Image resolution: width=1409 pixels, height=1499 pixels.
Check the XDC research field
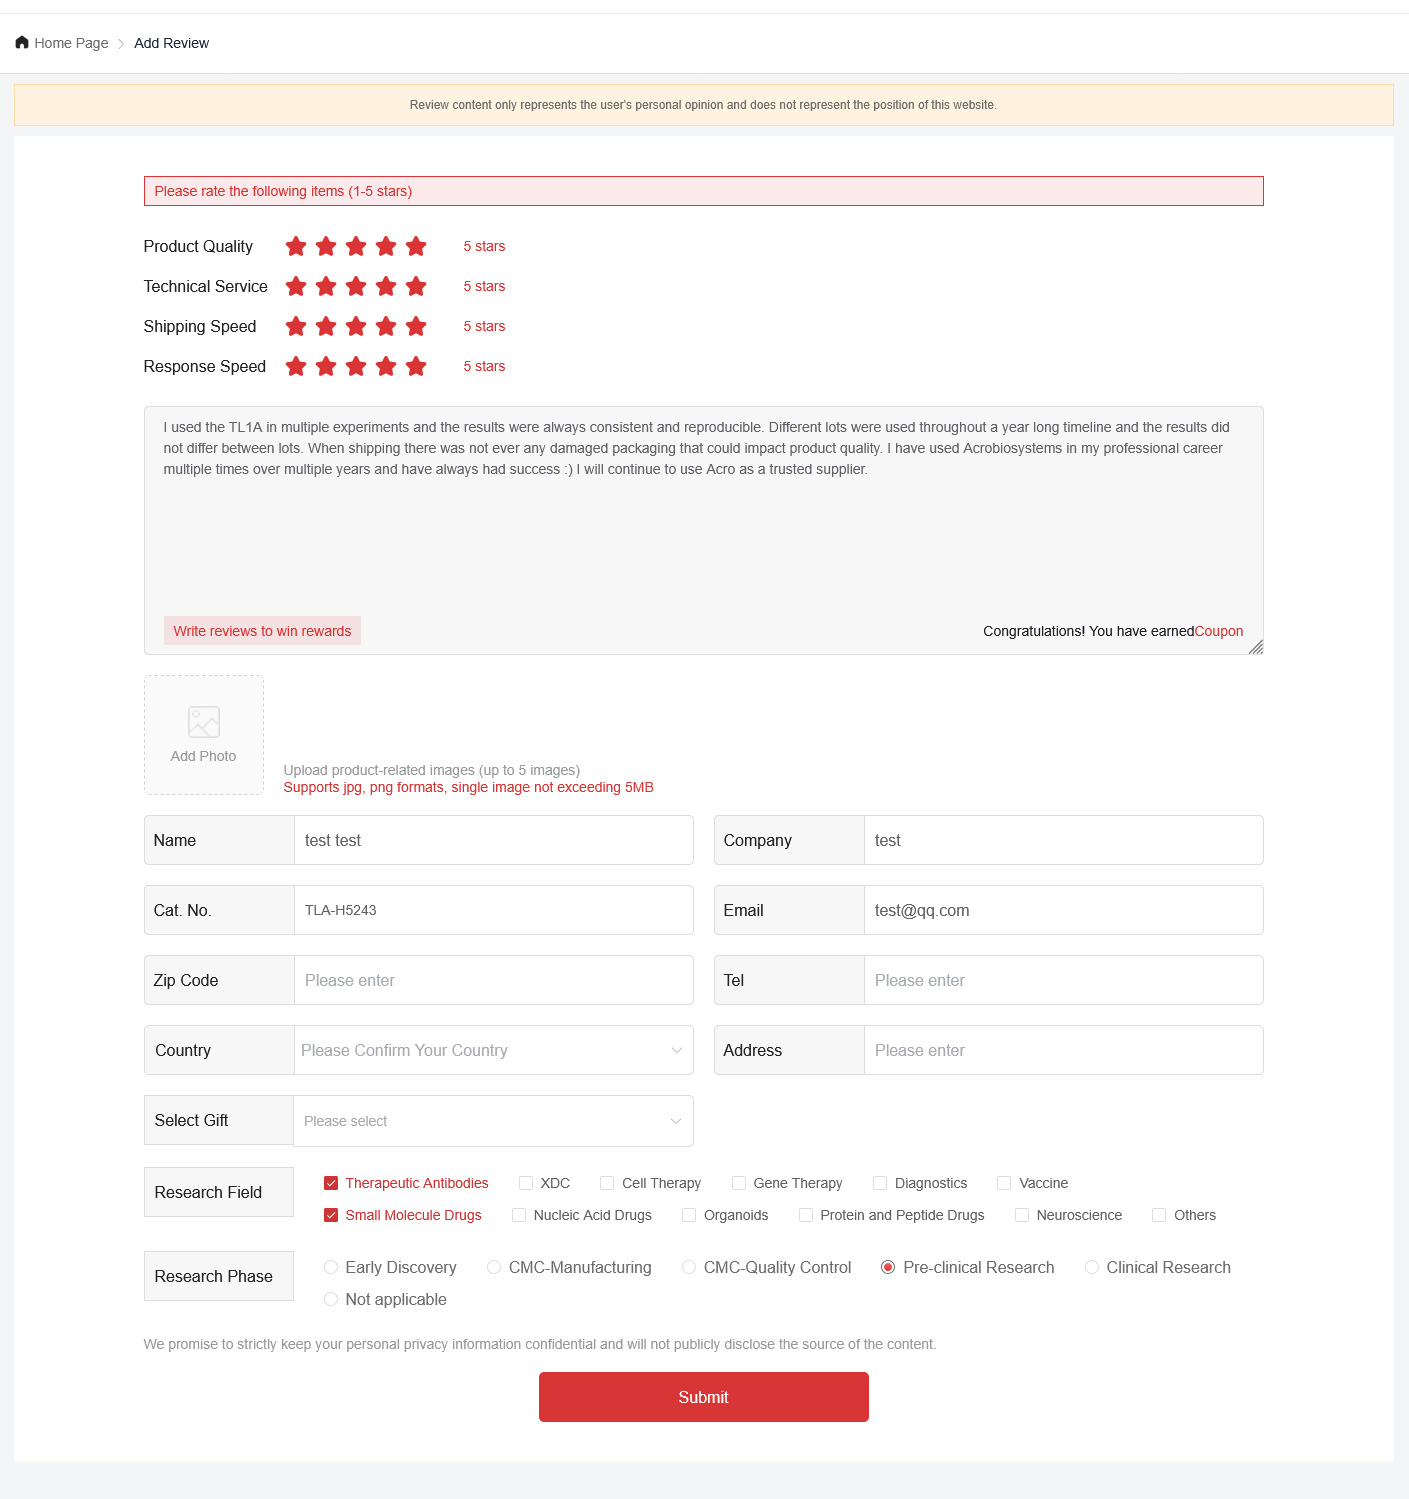pos(526,1183)
